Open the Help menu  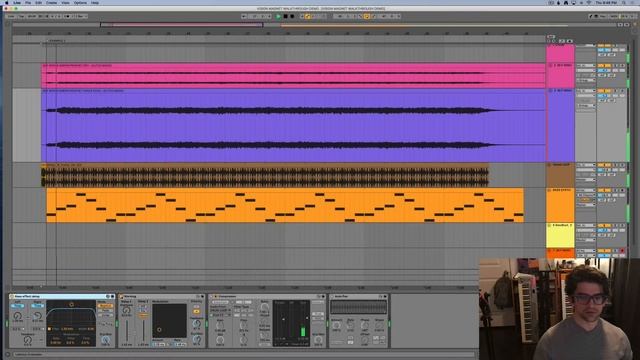pos(95,2)
